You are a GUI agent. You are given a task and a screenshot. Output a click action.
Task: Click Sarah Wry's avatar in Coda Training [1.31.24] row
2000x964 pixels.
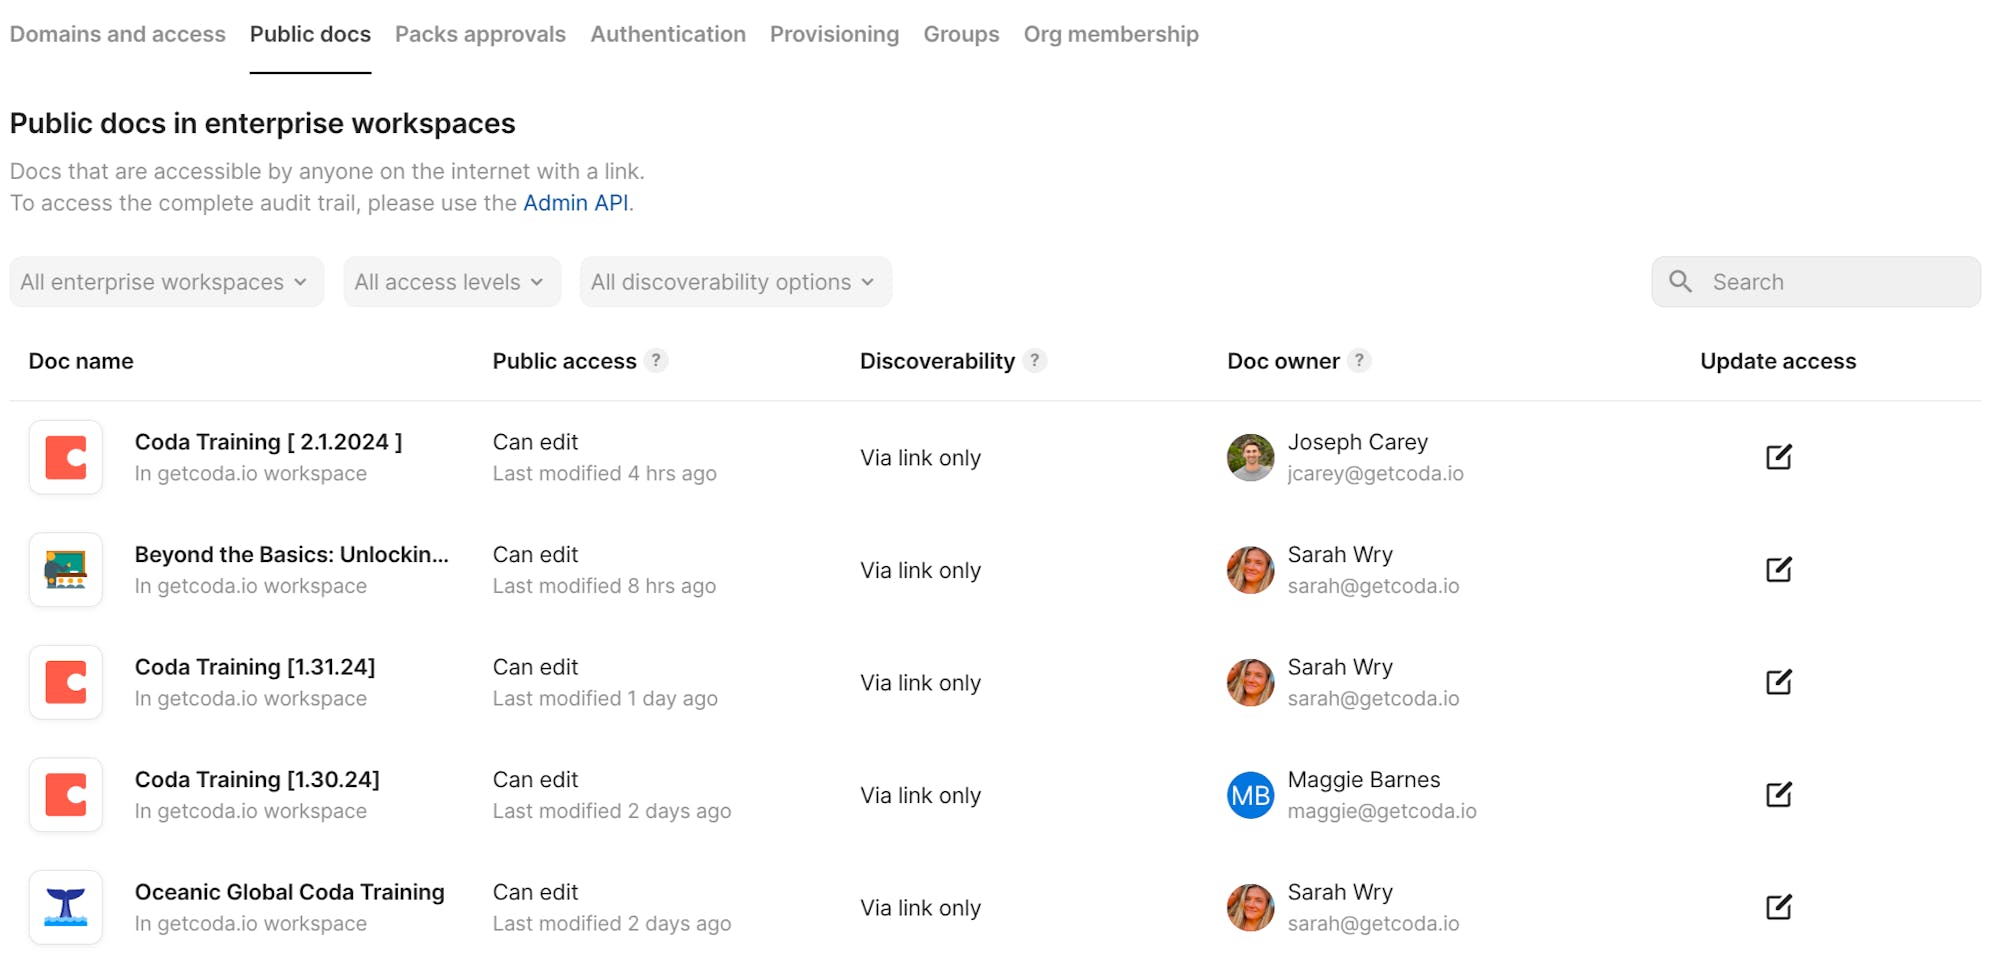pyautogui.click(x=1250, y=682)
